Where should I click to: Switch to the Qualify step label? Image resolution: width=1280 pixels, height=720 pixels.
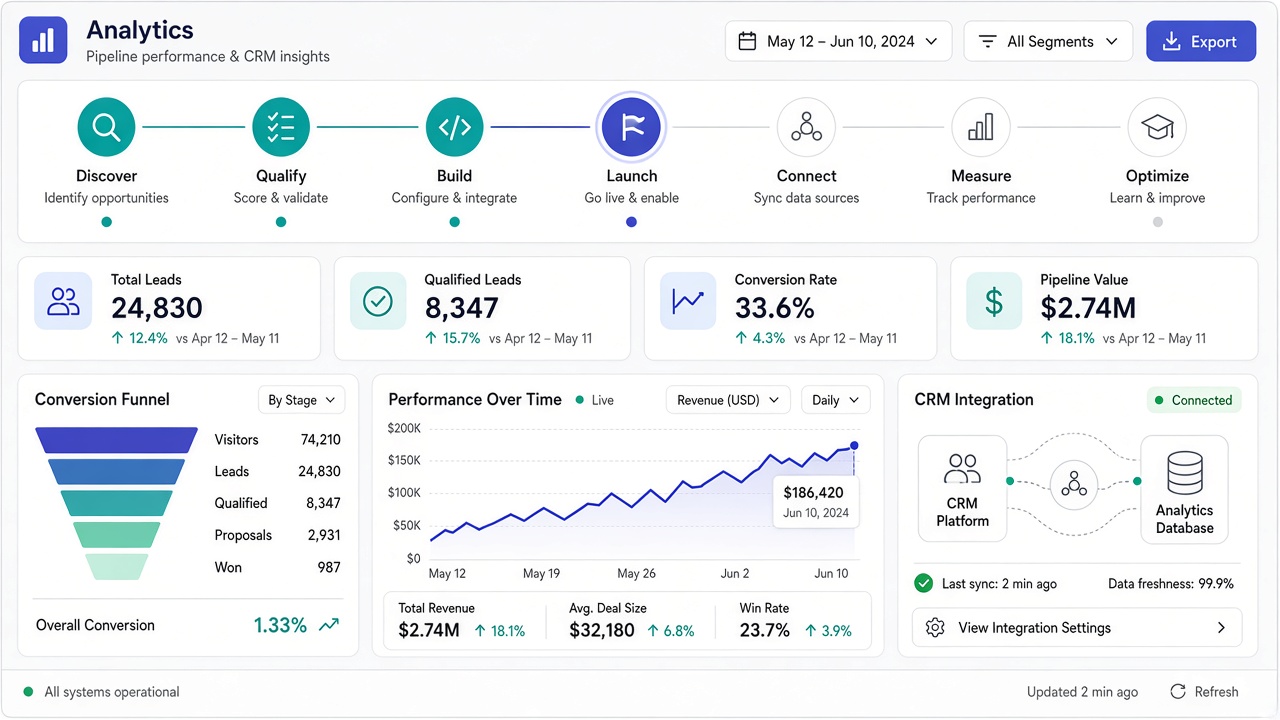281,176
